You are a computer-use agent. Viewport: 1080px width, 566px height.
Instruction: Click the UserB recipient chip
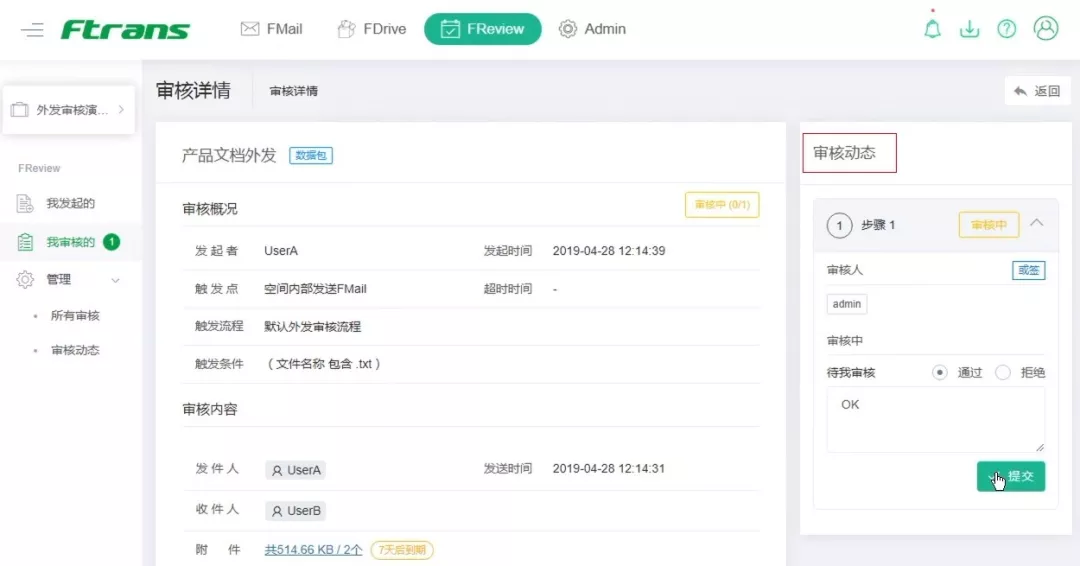coord(295,511)
